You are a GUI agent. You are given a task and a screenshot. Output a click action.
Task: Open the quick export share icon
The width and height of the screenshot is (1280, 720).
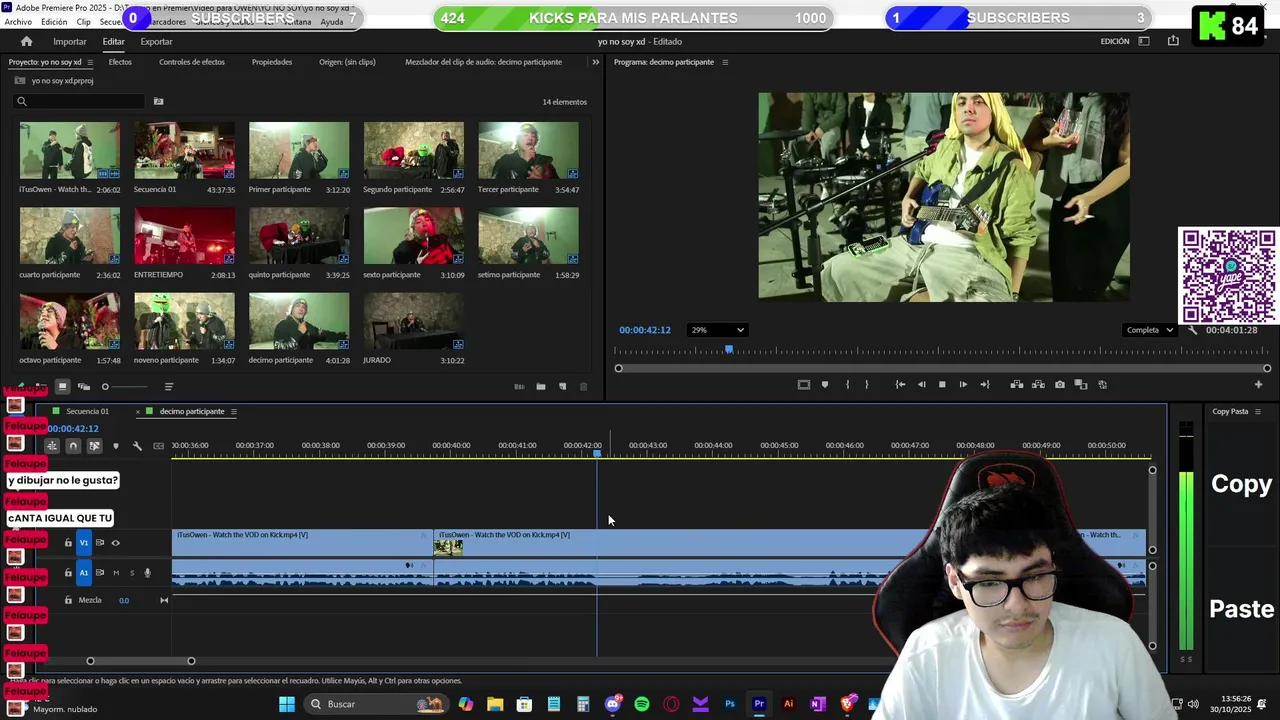click(1173, 41)
